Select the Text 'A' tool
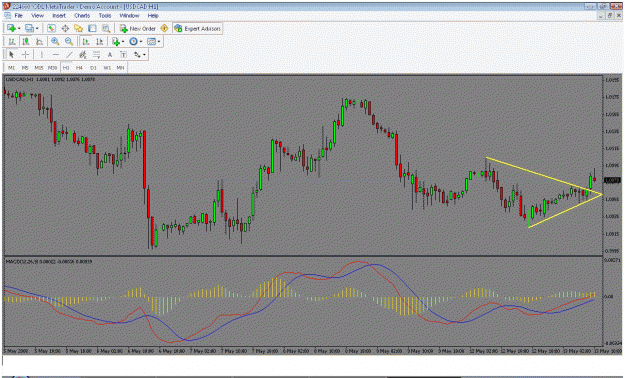 (110, 55)
